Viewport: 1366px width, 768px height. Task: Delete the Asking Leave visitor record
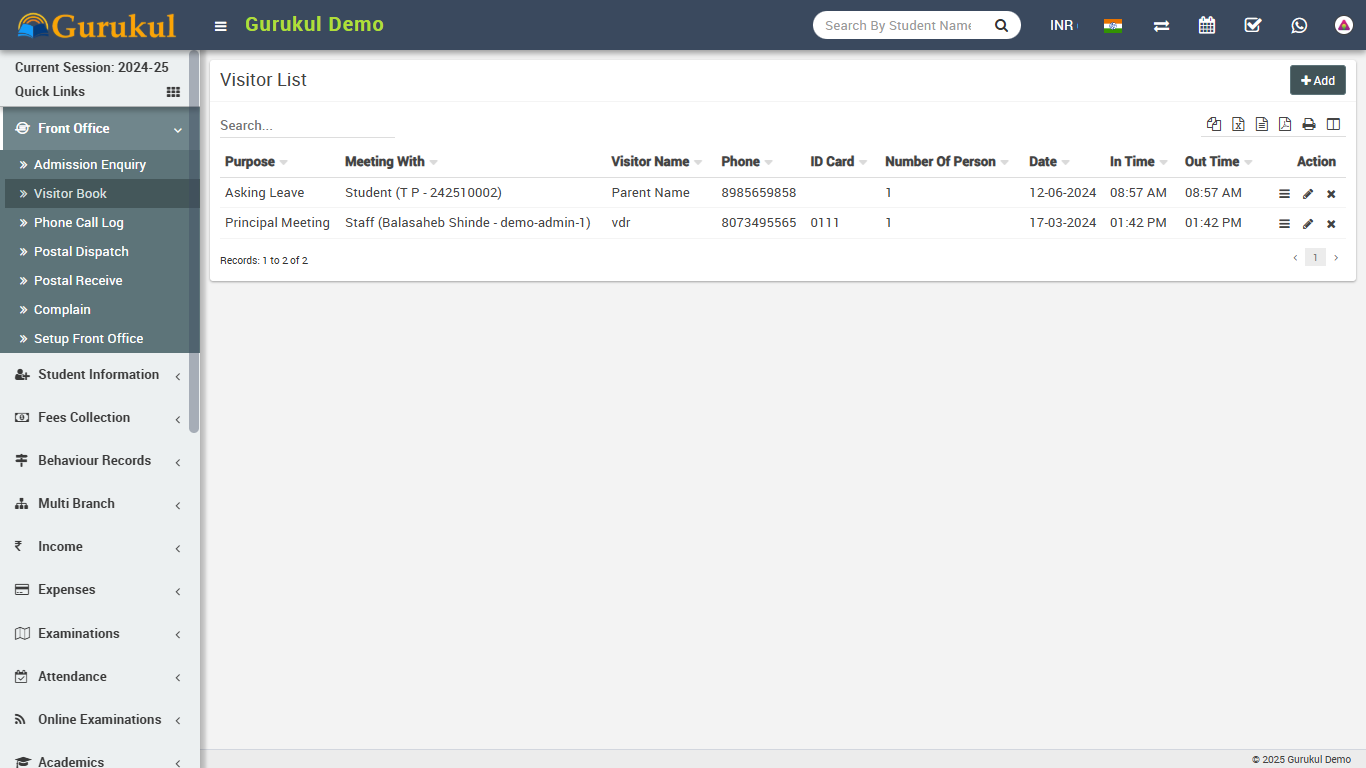pos(1331,194)
